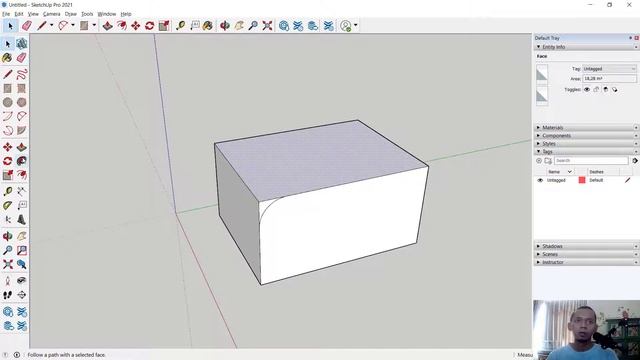Click Zoom Extents in the top toolbar

click(267, 26)
